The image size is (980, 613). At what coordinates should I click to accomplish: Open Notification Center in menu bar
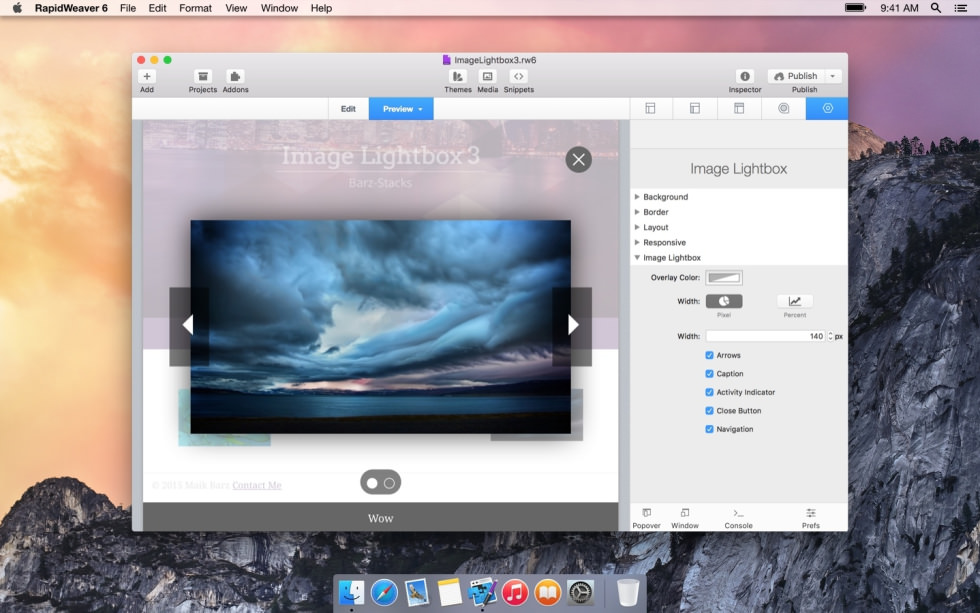click(961, 8)
